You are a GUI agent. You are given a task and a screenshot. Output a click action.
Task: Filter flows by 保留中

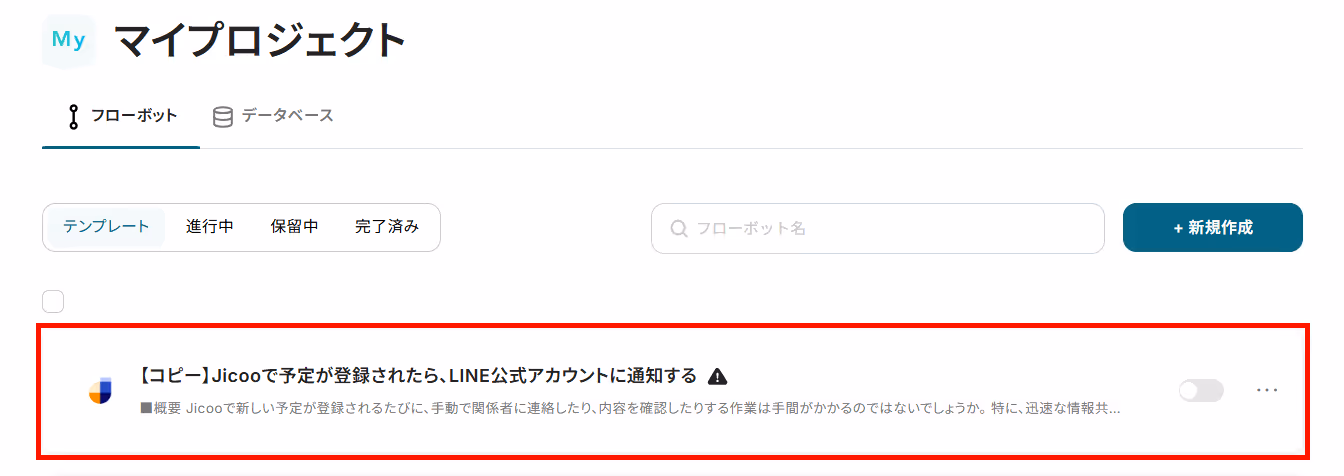pyautogui.click(x=295, y=227)
